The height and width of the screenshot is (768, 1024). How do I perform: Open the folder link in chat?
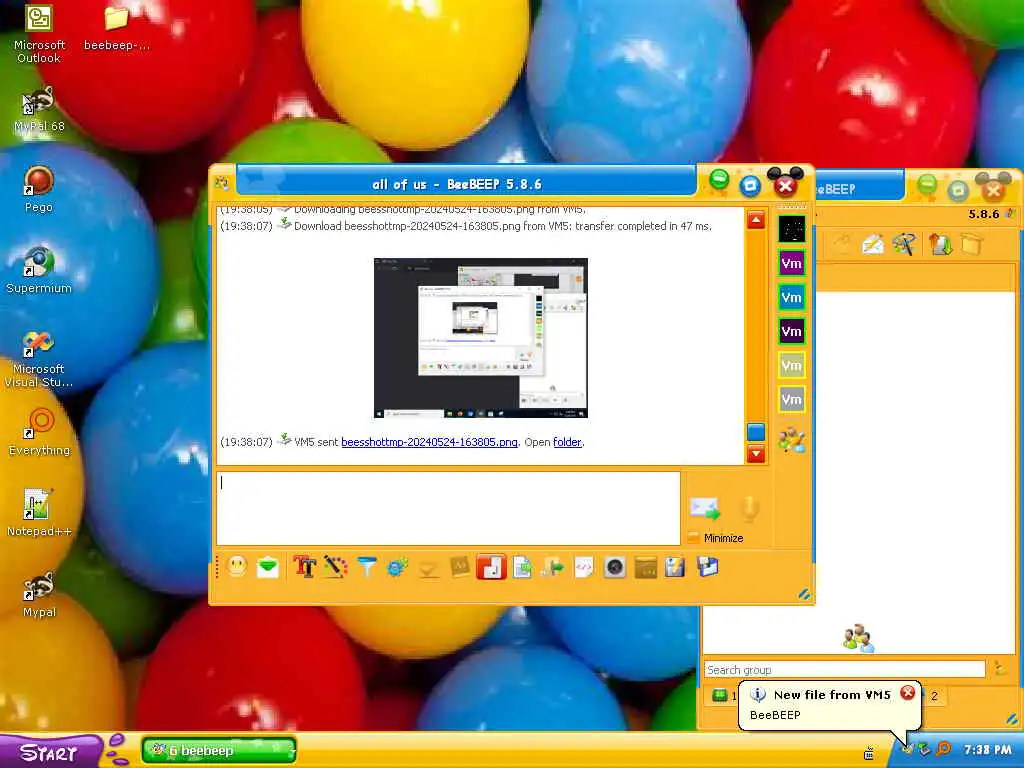tap(567, 442)
